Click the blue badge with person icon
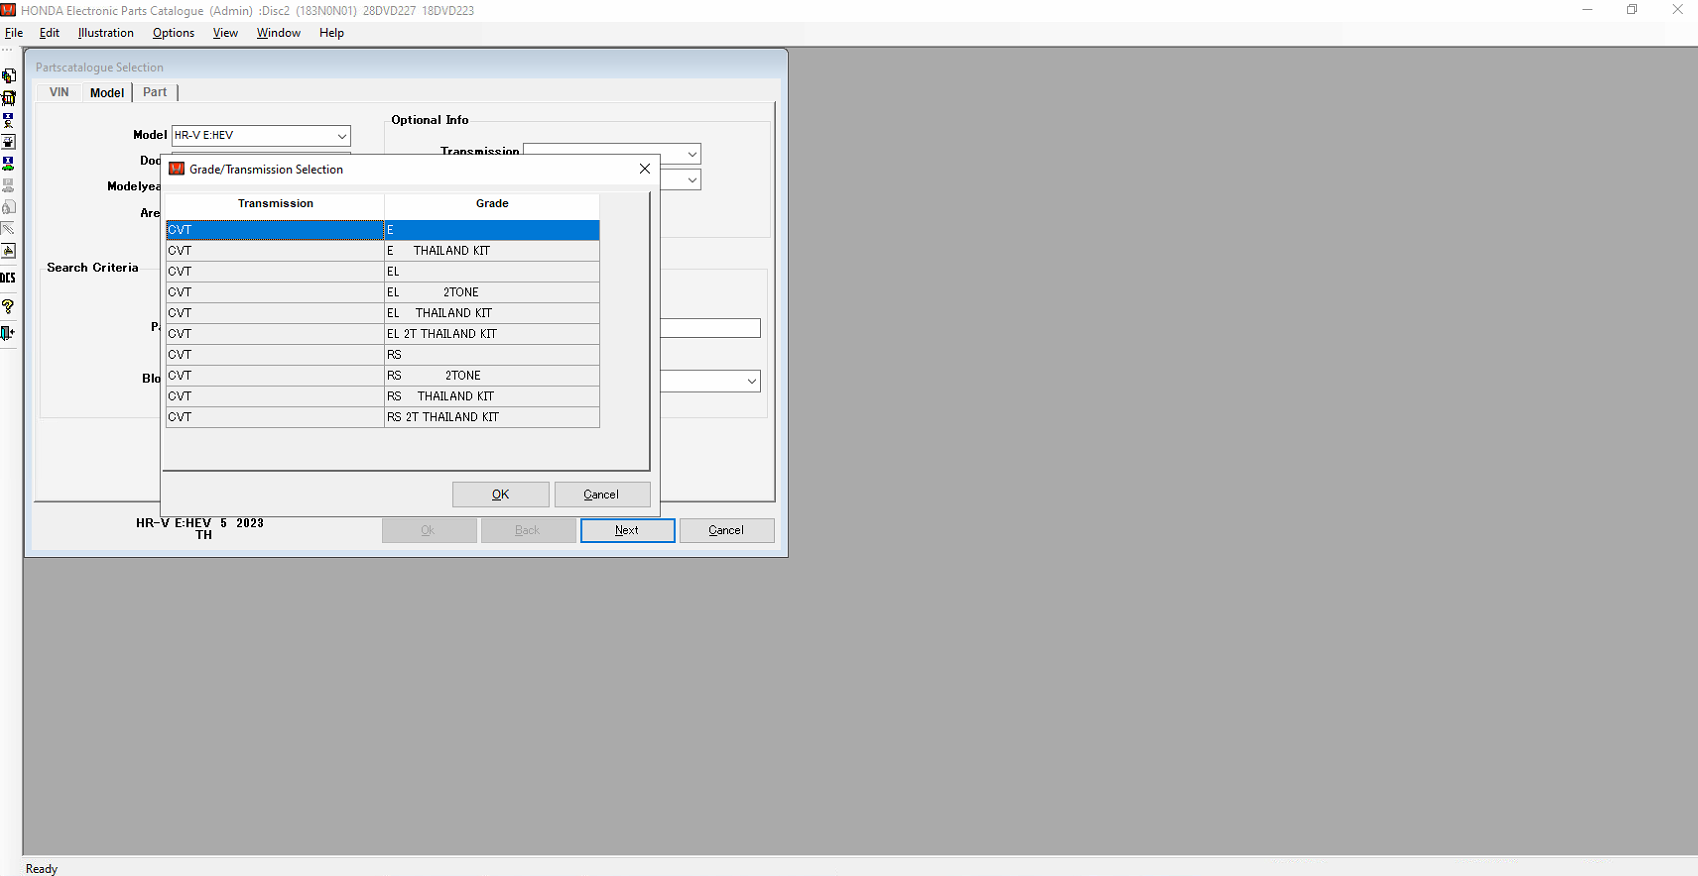The image size is (1698, 876). pos(8,120)
